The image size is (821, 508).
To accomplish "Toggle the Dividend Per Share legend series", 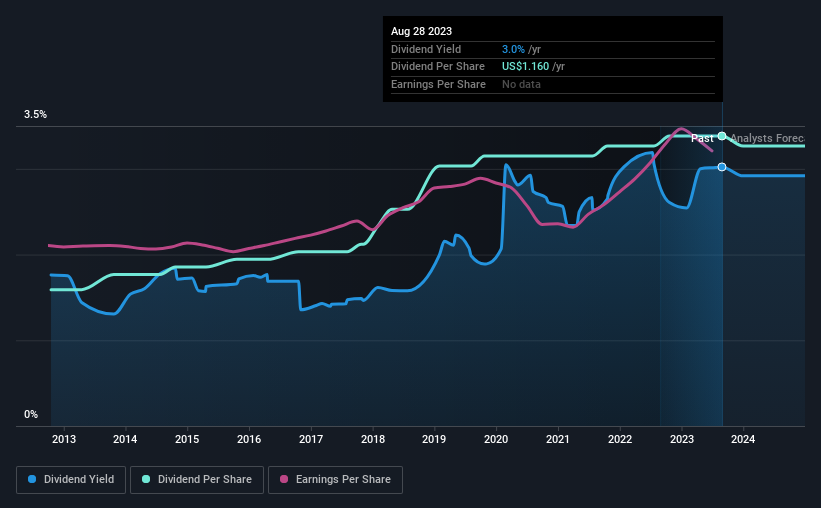I will pos(197,480).
